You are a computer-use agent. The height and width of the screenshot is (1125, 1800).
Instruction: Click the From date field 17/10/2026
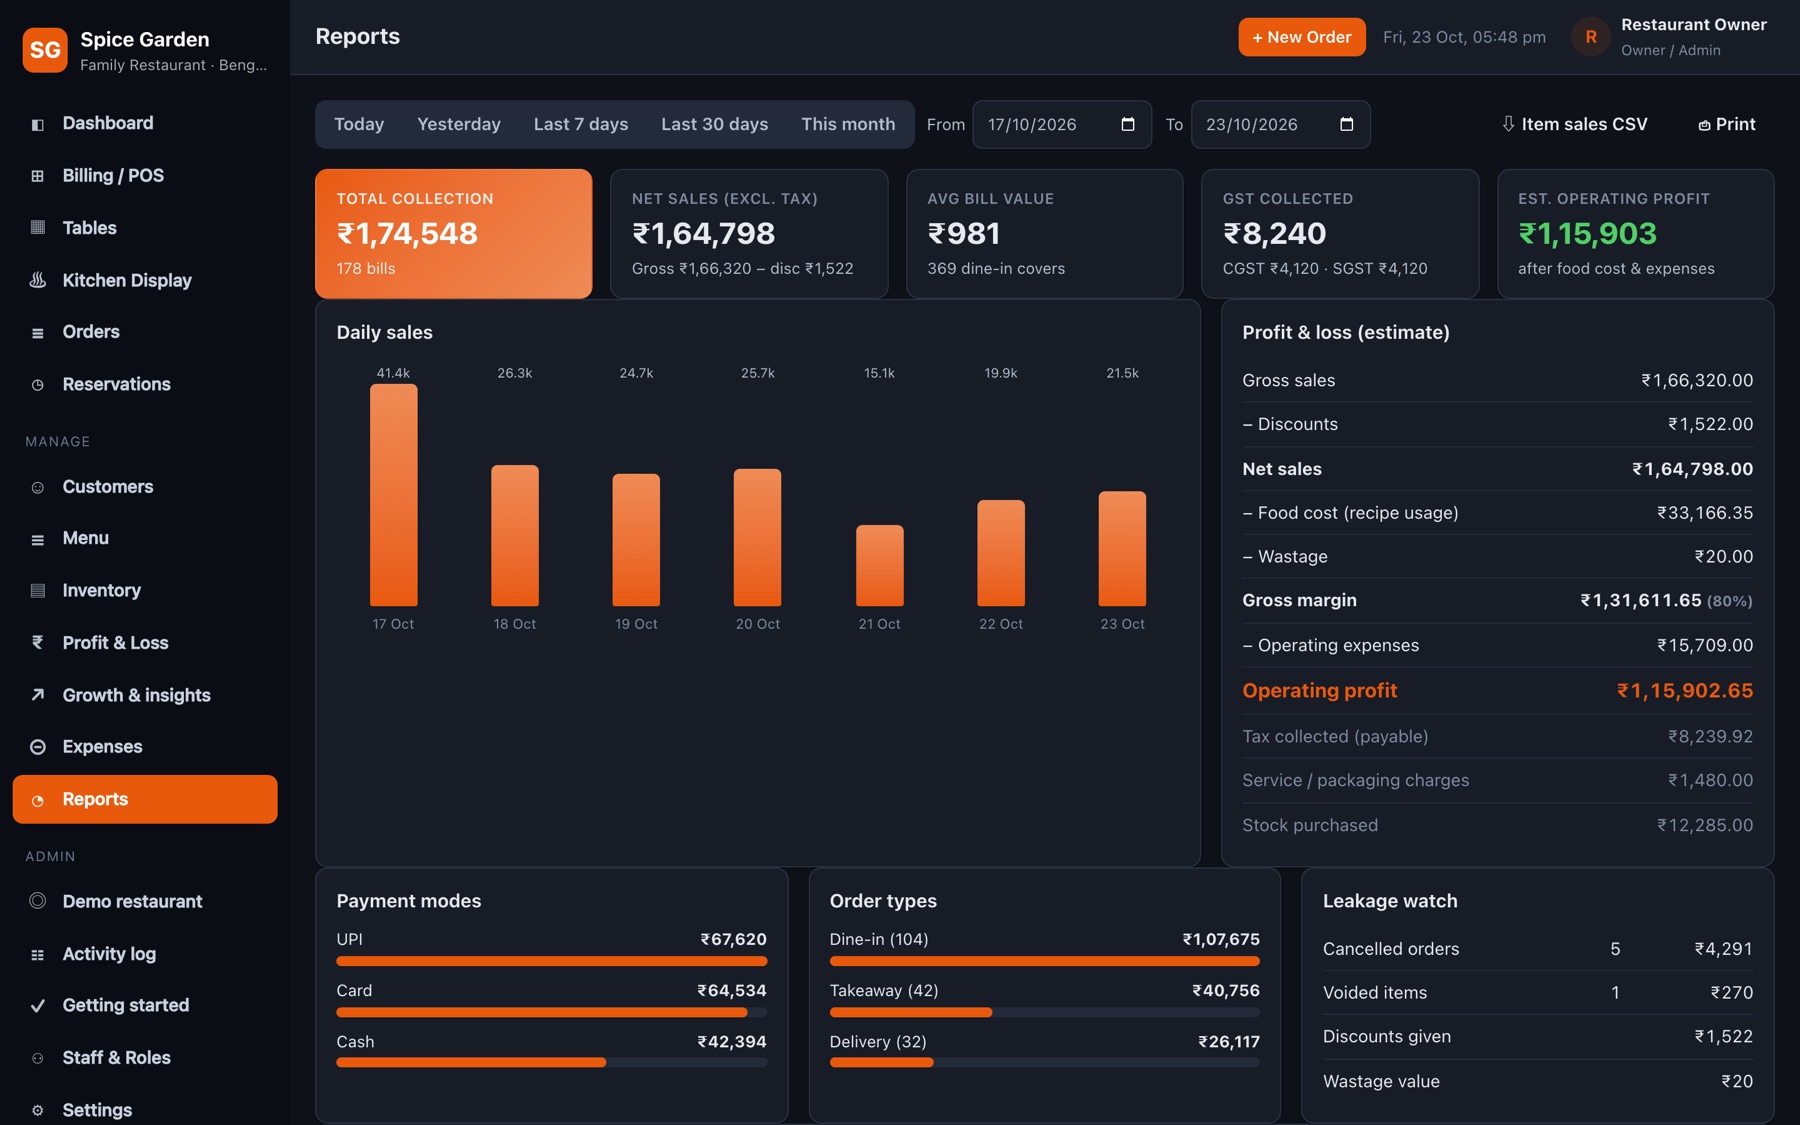(1062, 124)
